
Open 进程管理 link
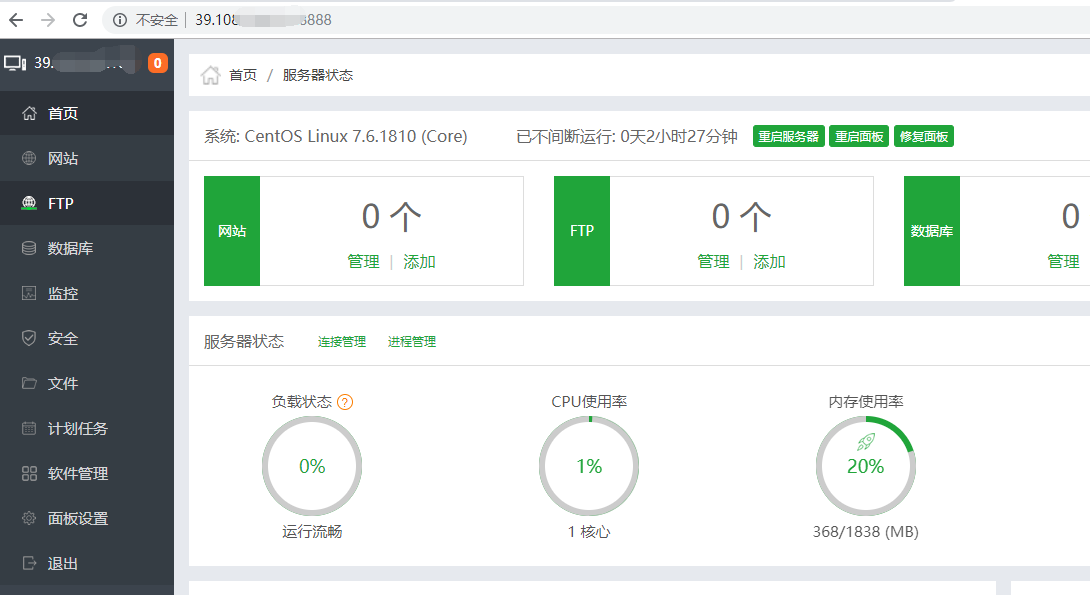(412, 341)
